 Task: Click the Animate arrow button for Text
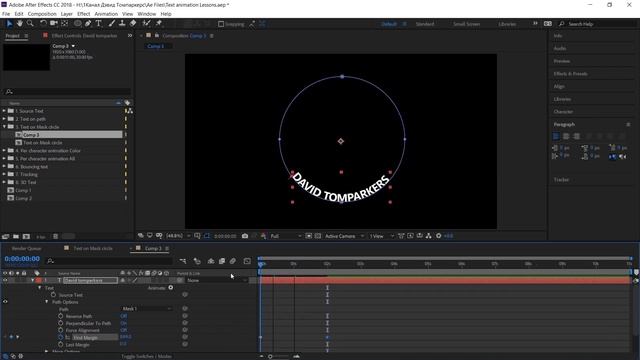click(171, 288)
